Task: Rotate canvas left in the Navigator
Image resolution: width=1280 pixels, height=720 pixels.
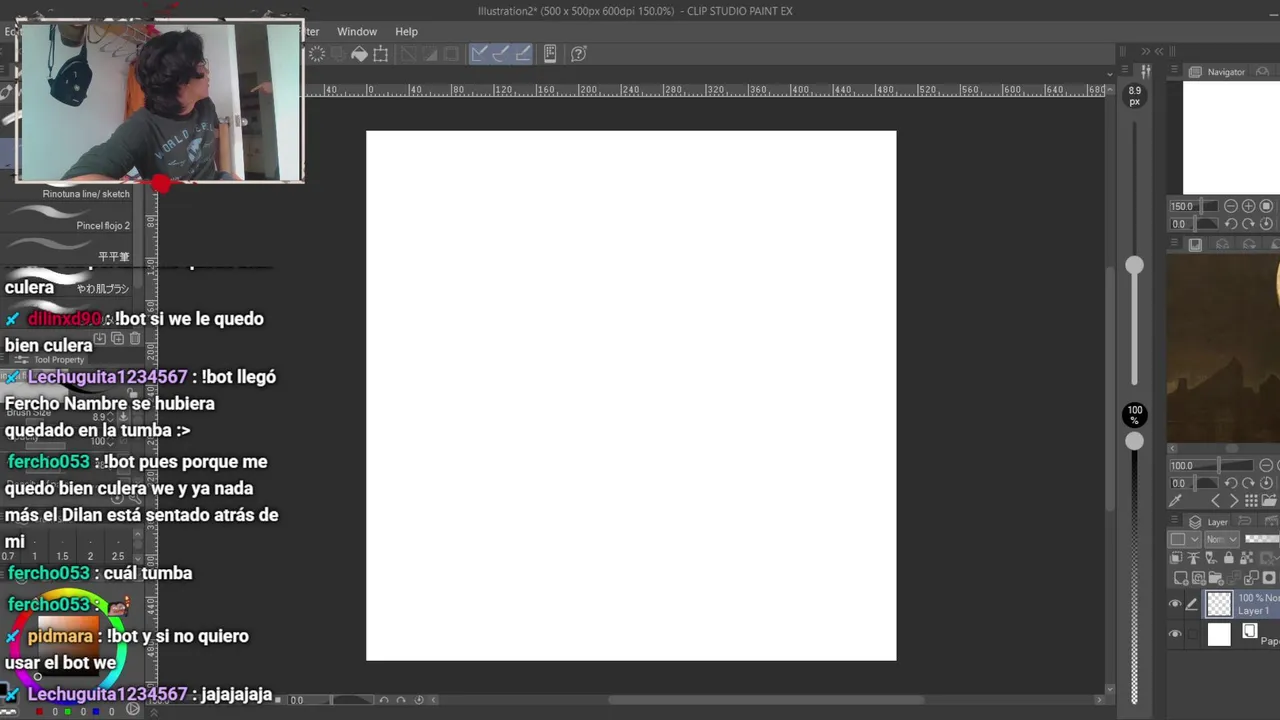Action: click(1231, 224)
